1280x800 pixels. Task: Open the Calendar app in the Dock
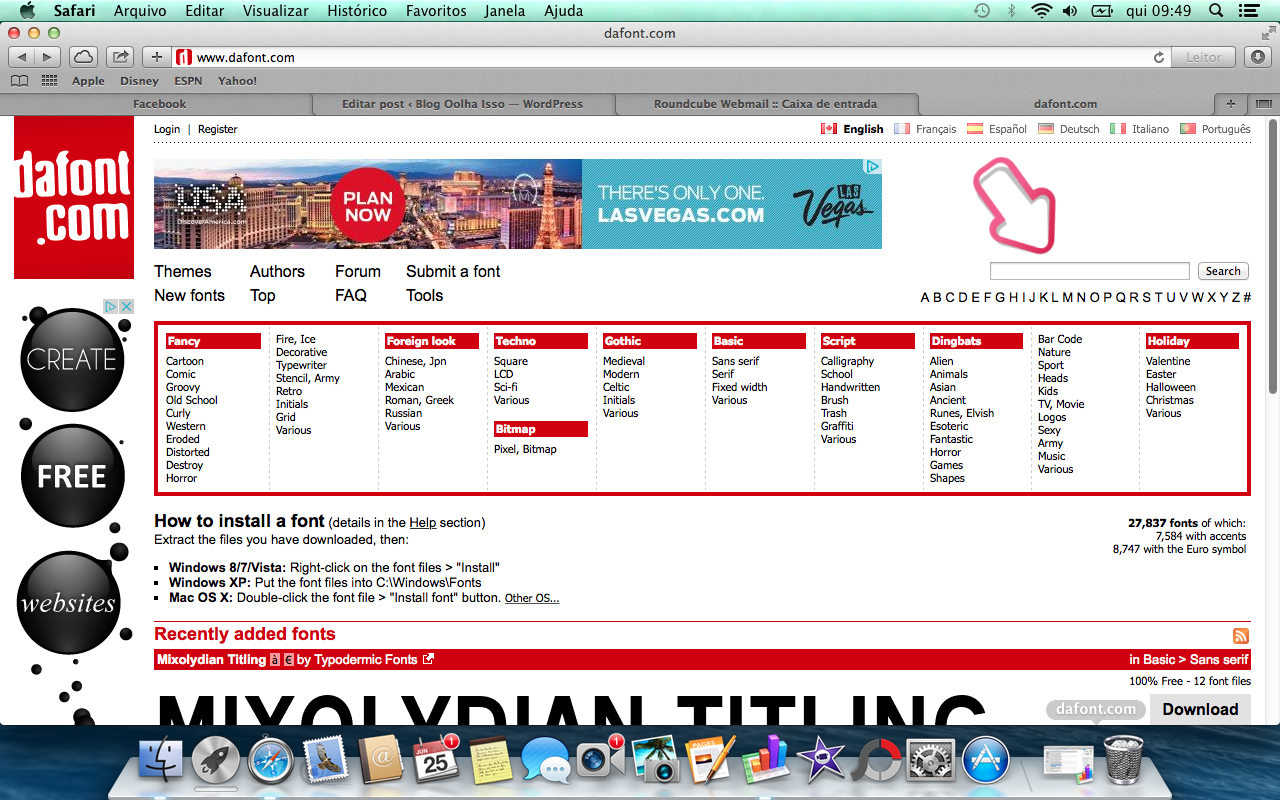pyautogui.click(x=436, y=761)
